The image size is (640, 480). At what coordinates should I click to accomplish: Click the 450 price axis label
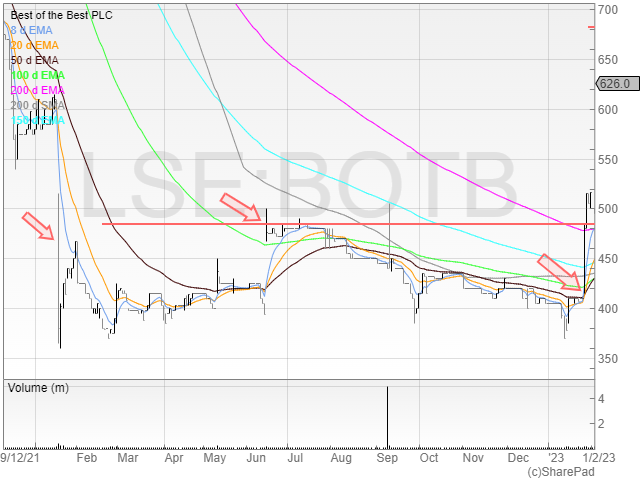coord(608,259)
